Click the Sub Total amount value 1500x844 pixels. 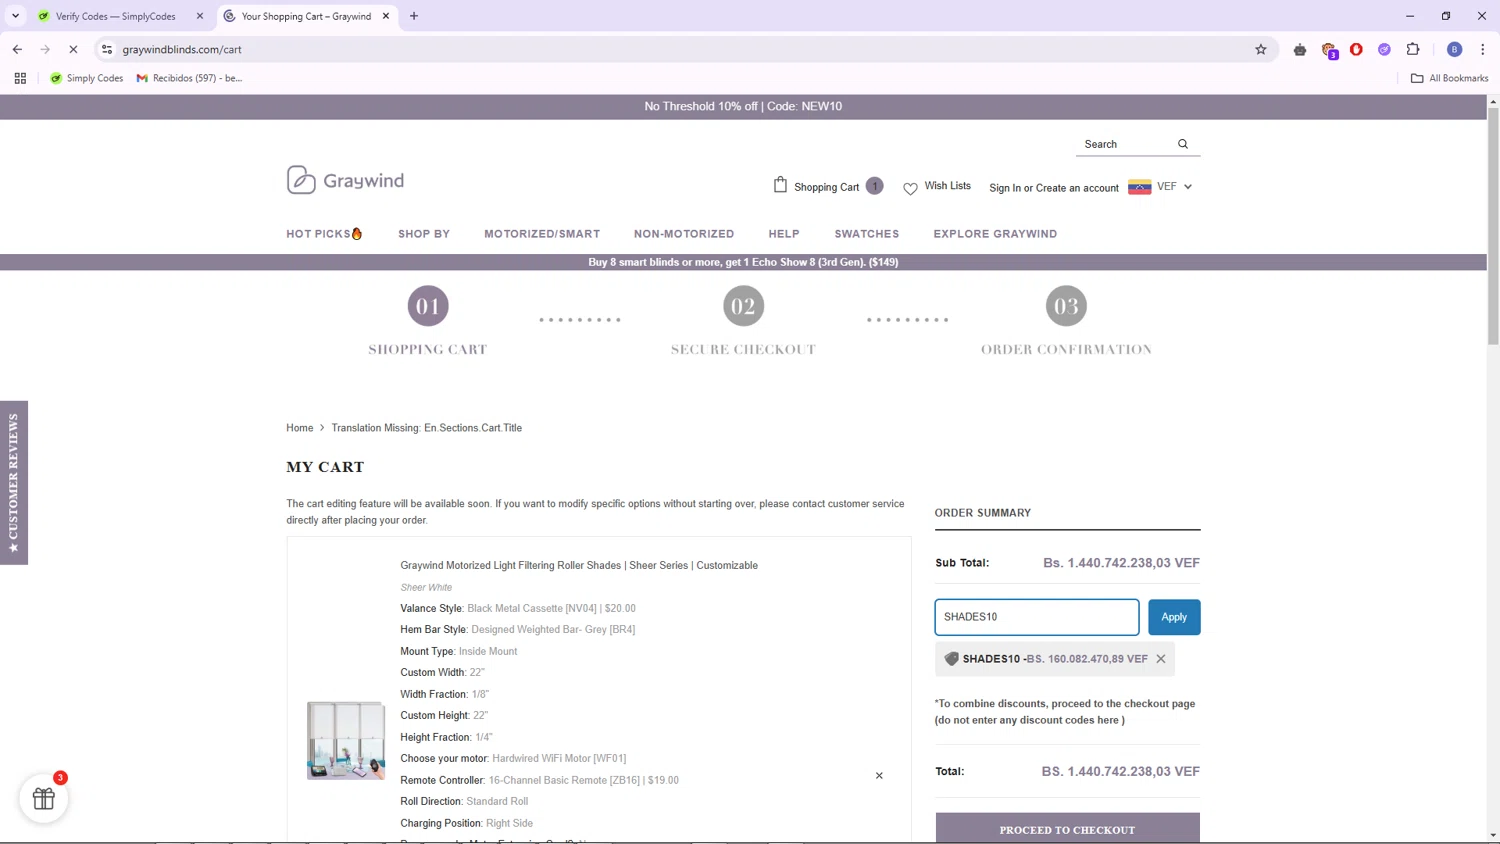[1121, 563]
